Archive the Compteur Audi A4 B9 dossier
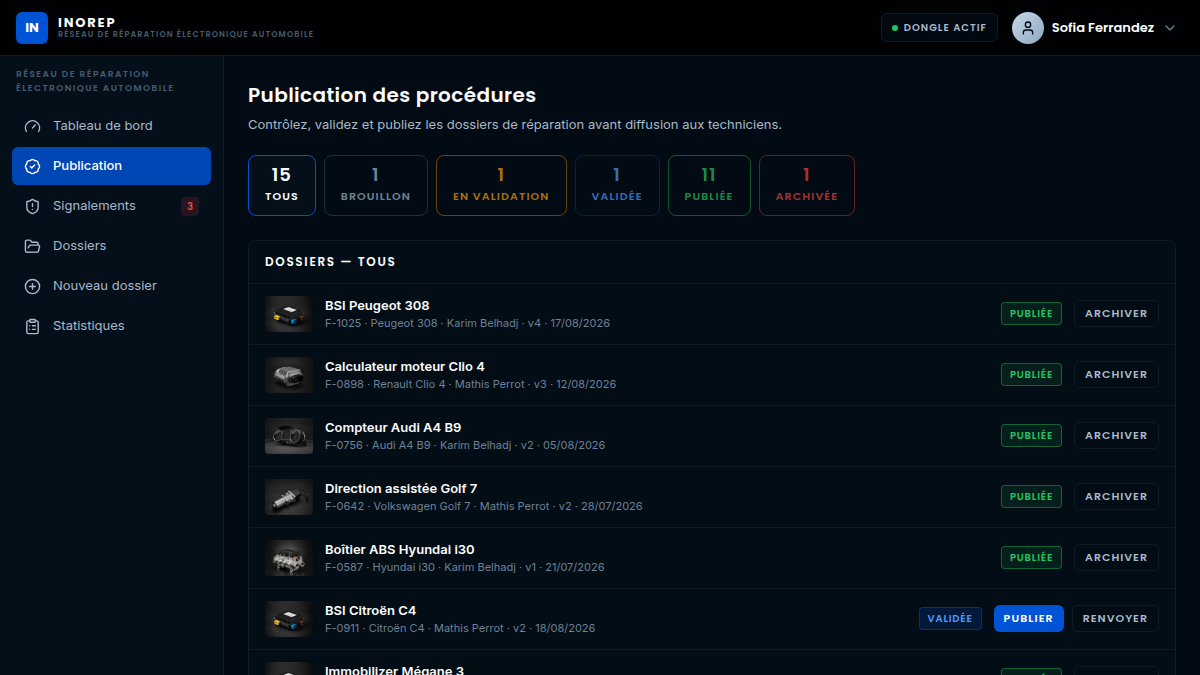Viewport: 1200px width, 675px height. pos(1116,436)
